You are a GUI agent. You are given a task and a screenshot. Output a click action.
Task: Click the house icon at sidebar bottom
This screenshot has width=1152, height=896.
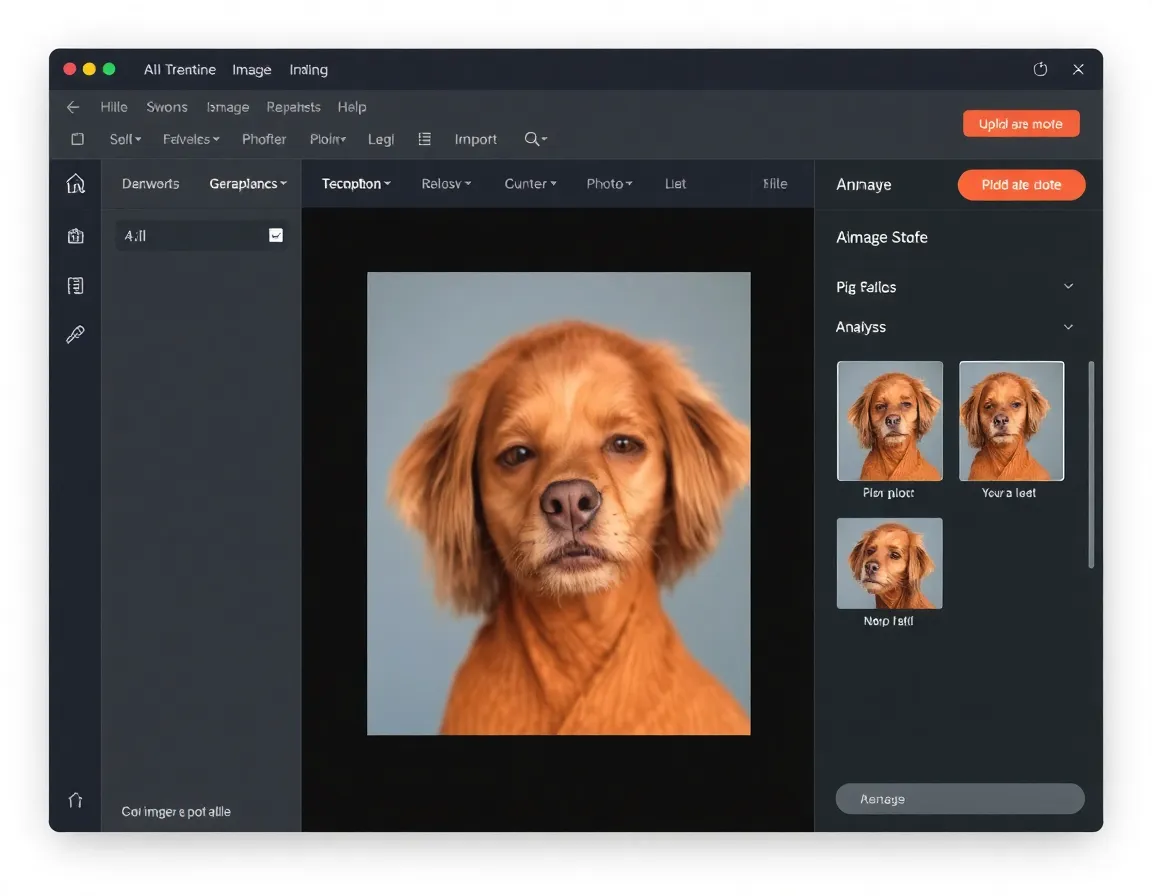(75, 800)
